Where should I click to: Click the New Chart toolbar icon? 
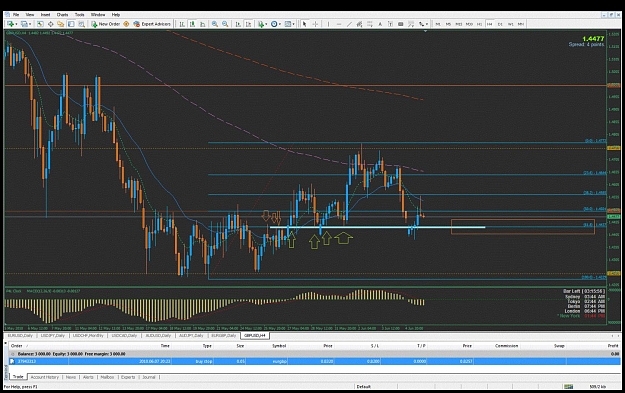pyautogui.click(x=10, y=24)
